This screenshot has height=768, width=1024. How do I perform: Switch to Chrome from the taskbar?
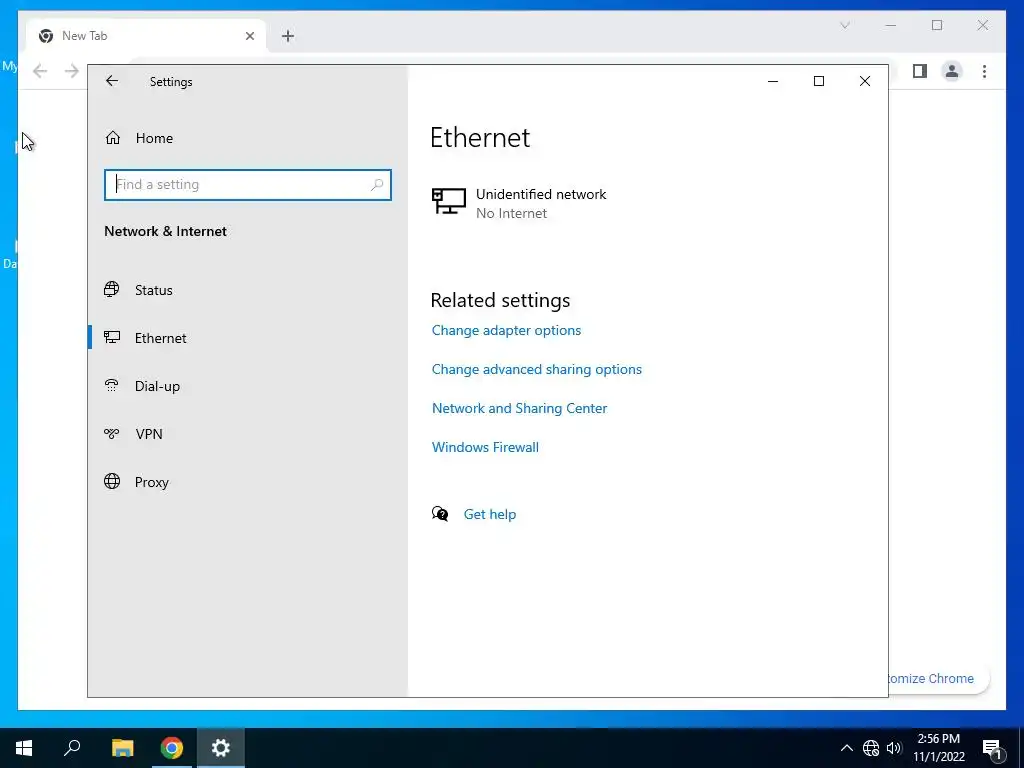pos(172,748)
